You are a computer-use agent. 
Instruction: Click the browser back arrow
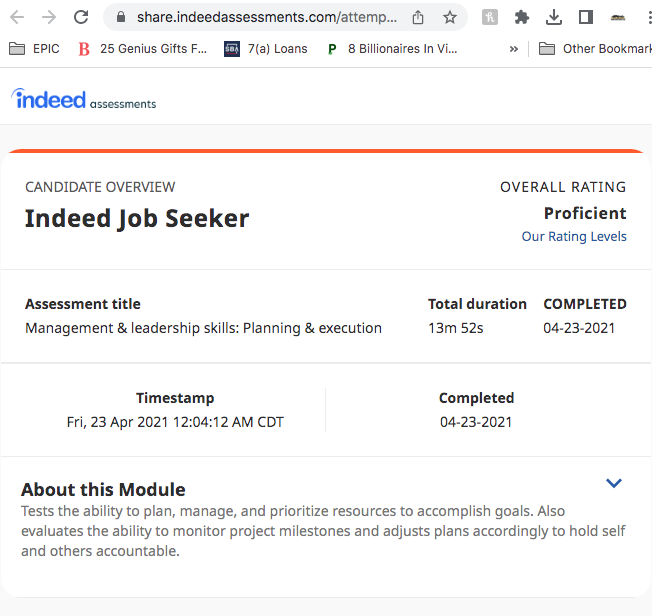[17, 17]
